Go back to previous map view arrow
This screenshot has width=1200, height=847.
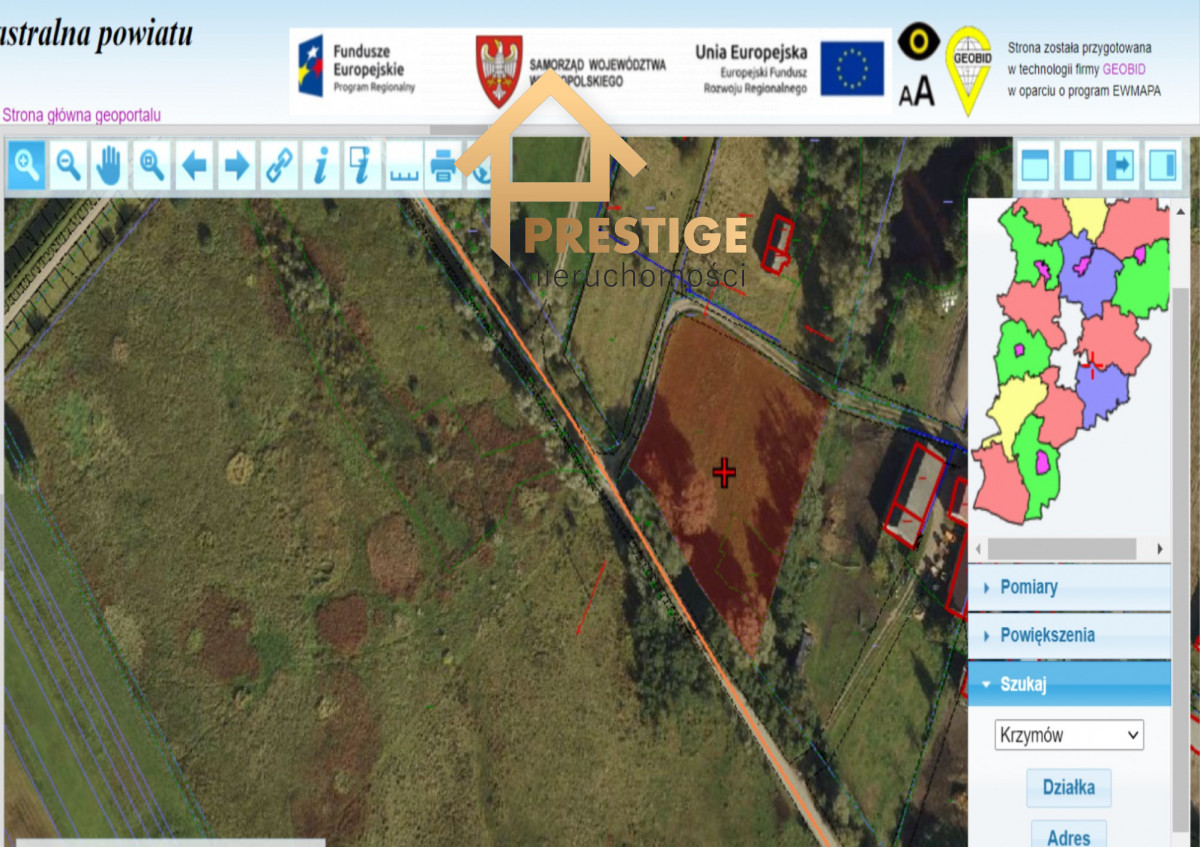click(194, 165)
